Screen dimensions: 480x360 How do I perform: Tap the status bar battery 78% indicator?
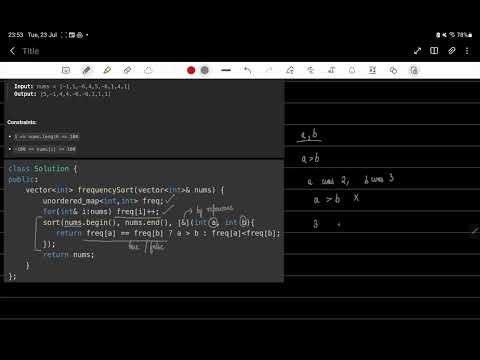[x=464, y=35]
